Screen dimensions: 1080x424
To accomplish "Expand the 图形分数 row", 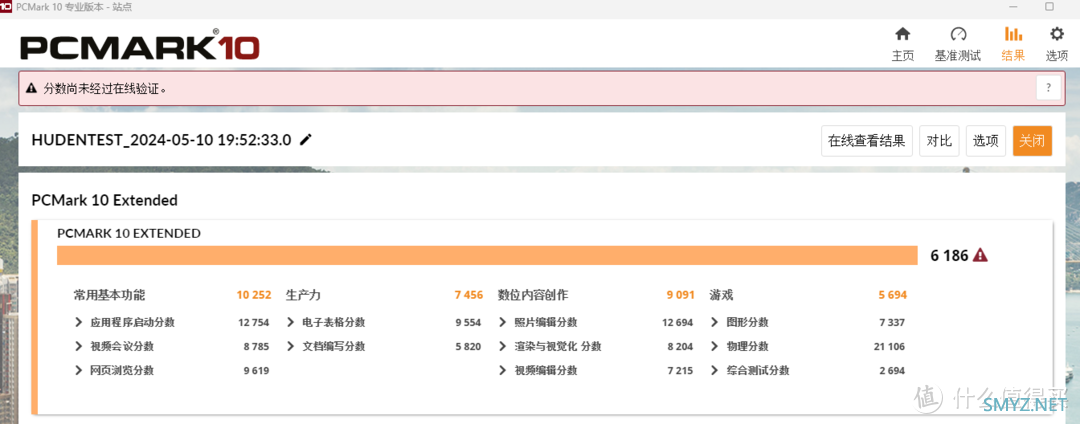I will [715, 322].
